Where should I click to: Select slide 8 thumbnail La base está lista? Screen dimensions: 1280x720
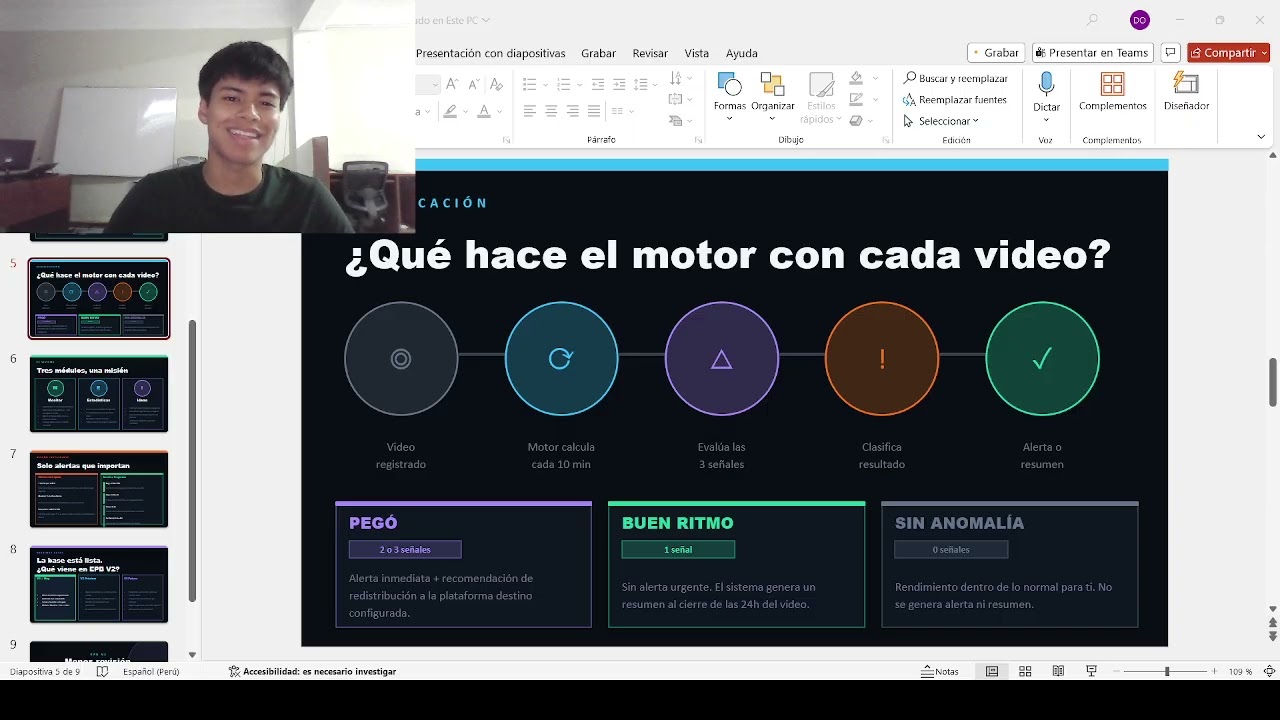pyautogui.click(x=99, y=584)
